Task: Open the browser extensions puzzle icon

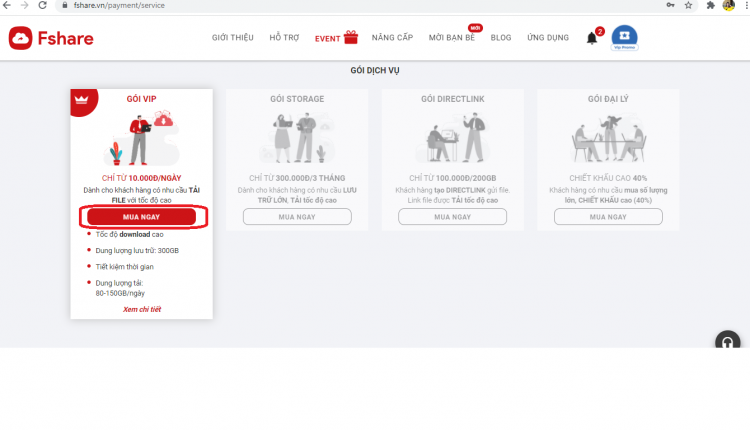Action: (x=711, y=5)
